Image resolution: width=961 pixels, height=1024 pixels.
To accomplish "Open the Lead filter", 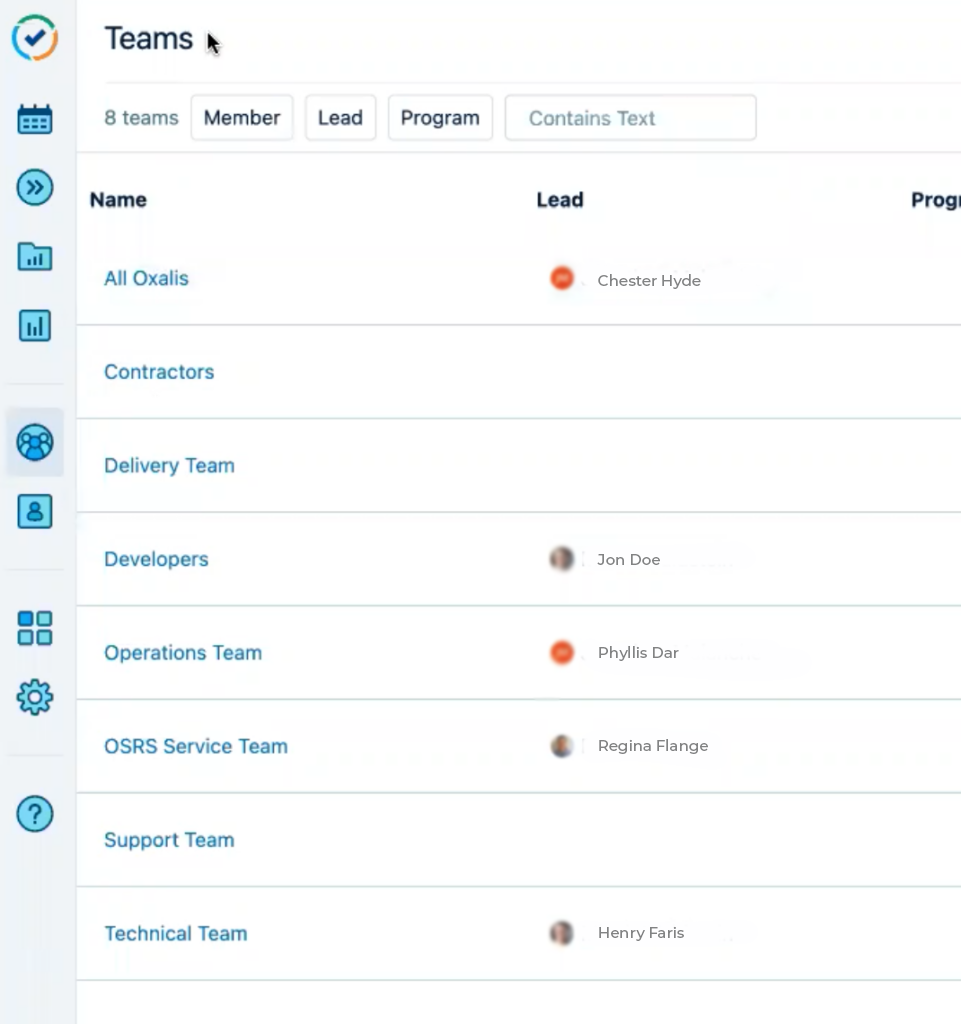I will [340, 118].
